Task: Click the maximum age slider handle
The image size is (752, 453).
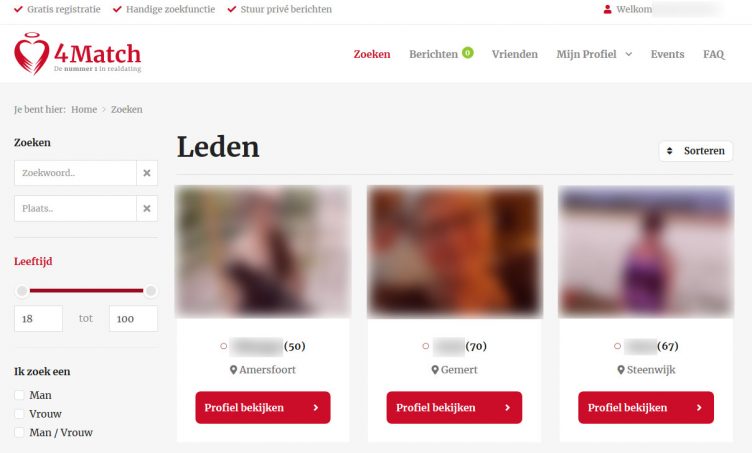Action: point(151,290)
